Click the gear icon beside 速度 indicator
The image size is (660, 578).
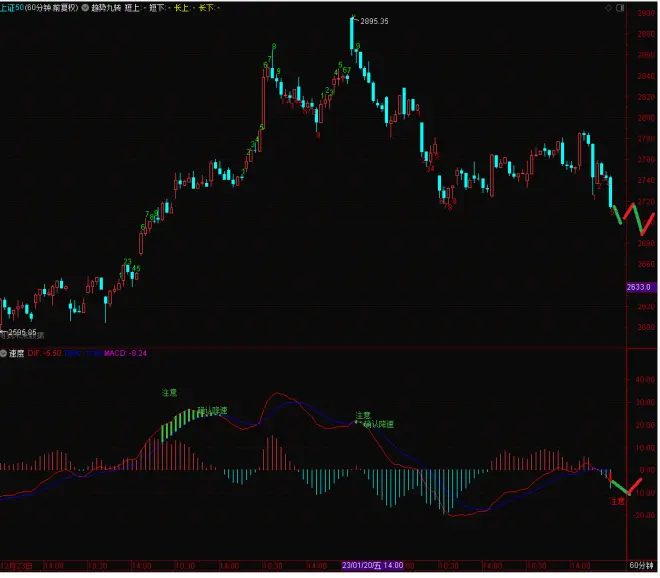click(x=4, y=353)
